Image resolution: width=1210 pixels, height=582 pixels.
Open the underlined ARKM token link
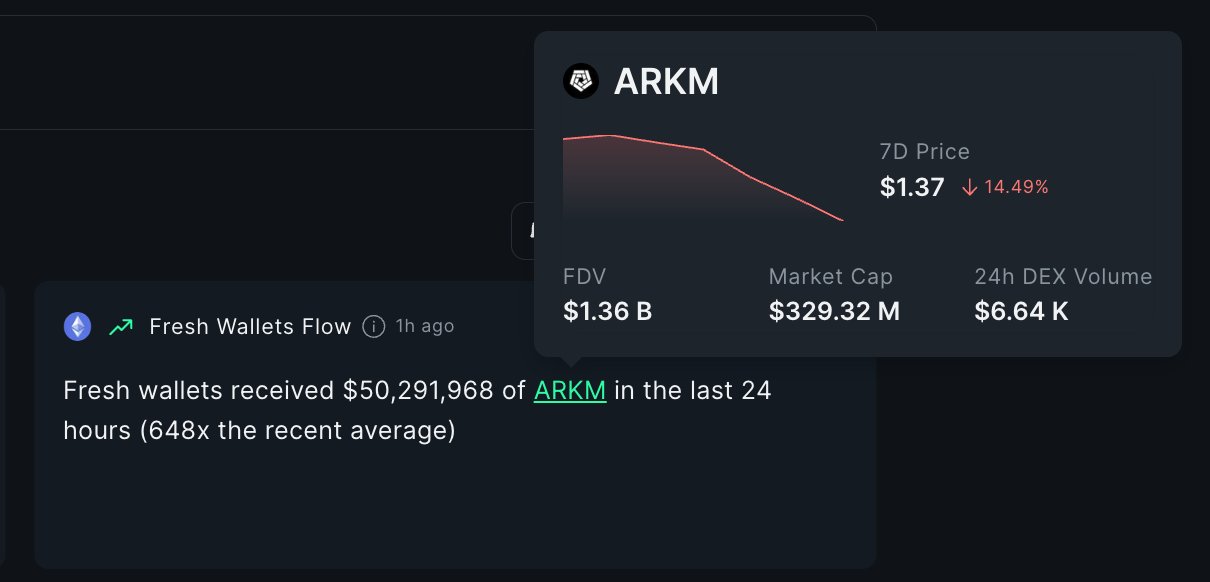point(570,390)
